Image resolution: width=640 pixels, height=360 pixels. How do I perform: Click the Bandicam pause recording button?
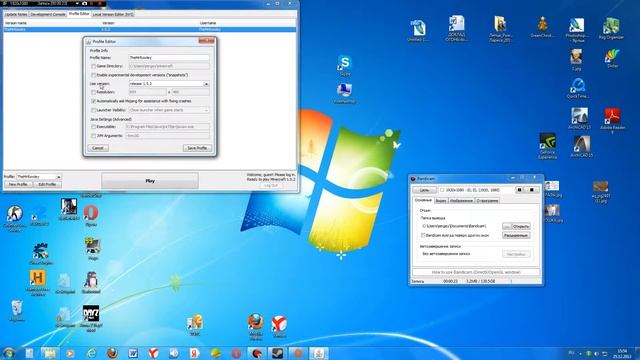click(x=520, y=190)
